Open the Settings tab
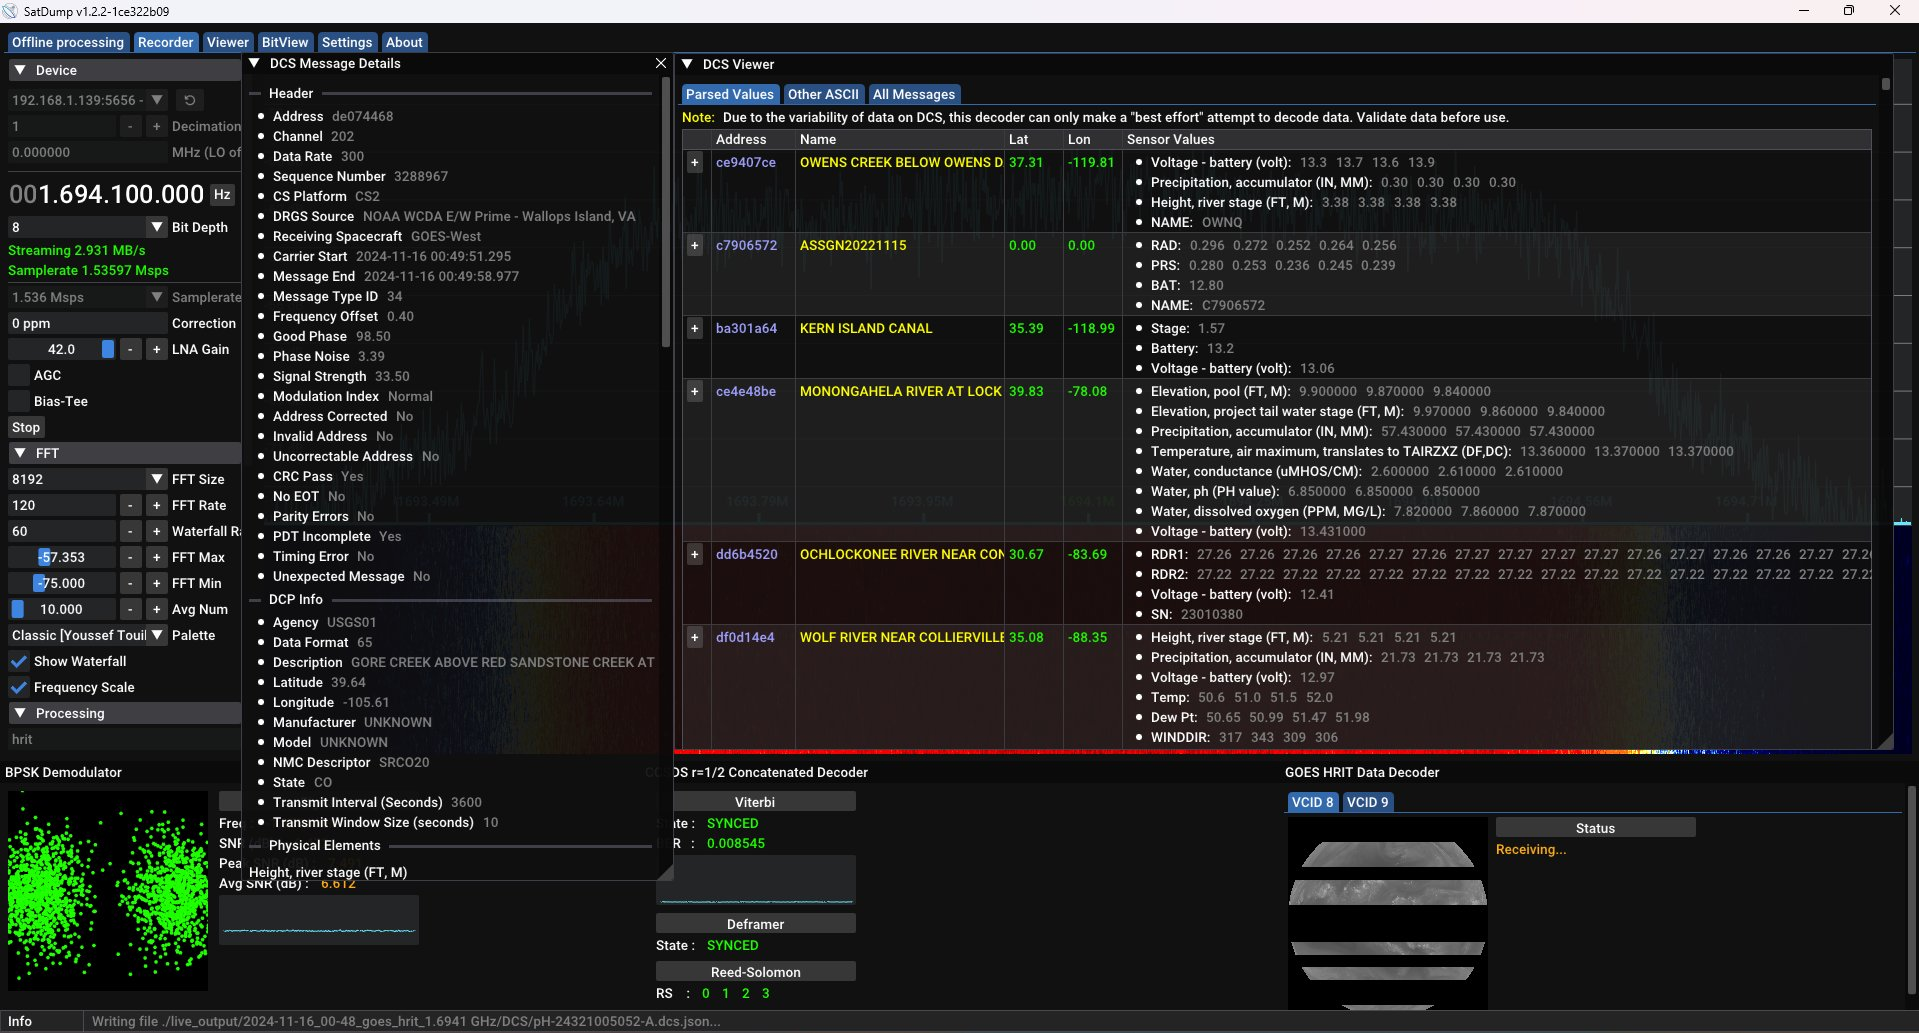The image size is (1919, 1033). point(347,42)
